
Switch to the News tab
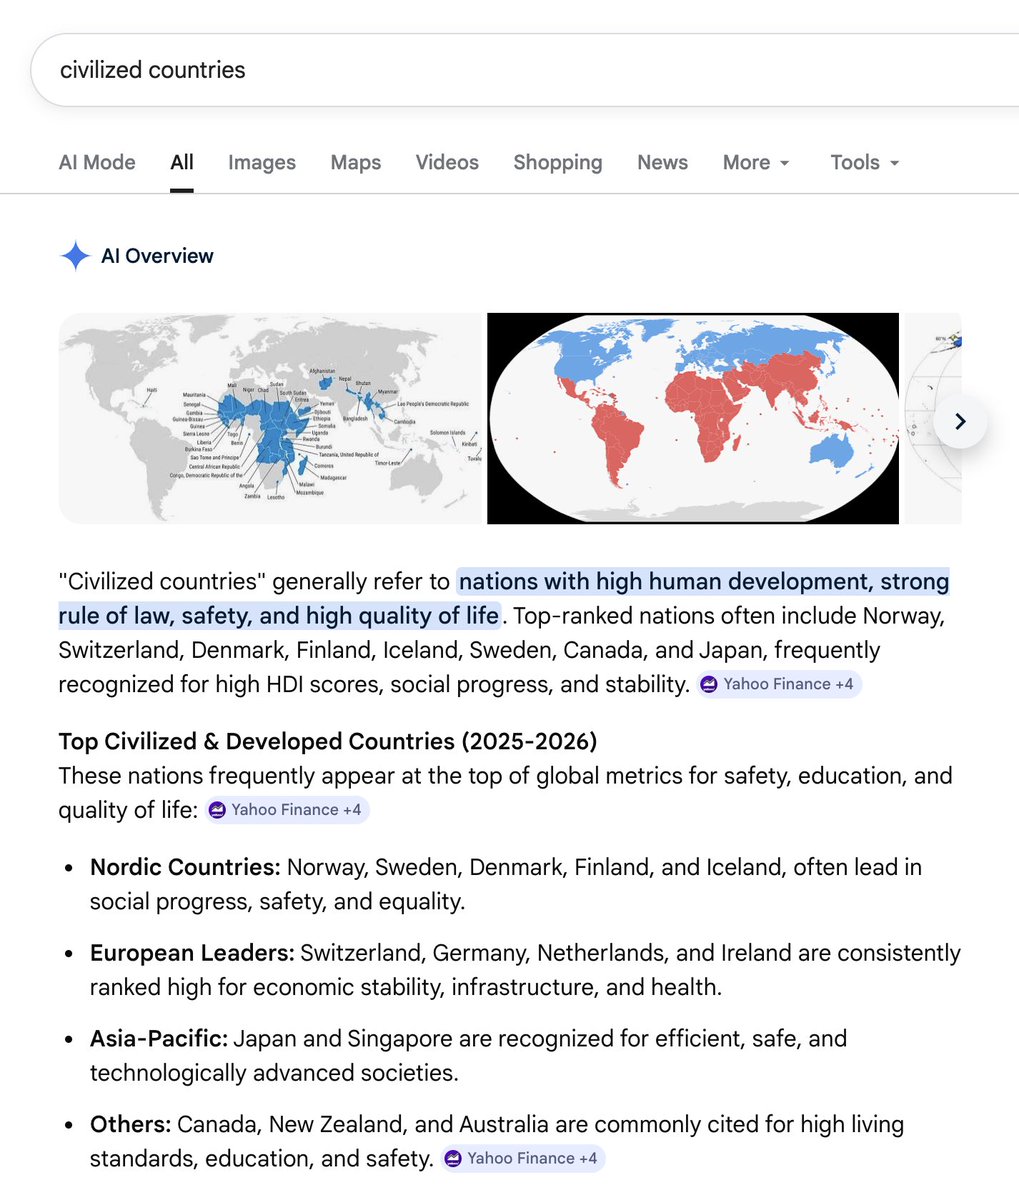pos(662,163)
